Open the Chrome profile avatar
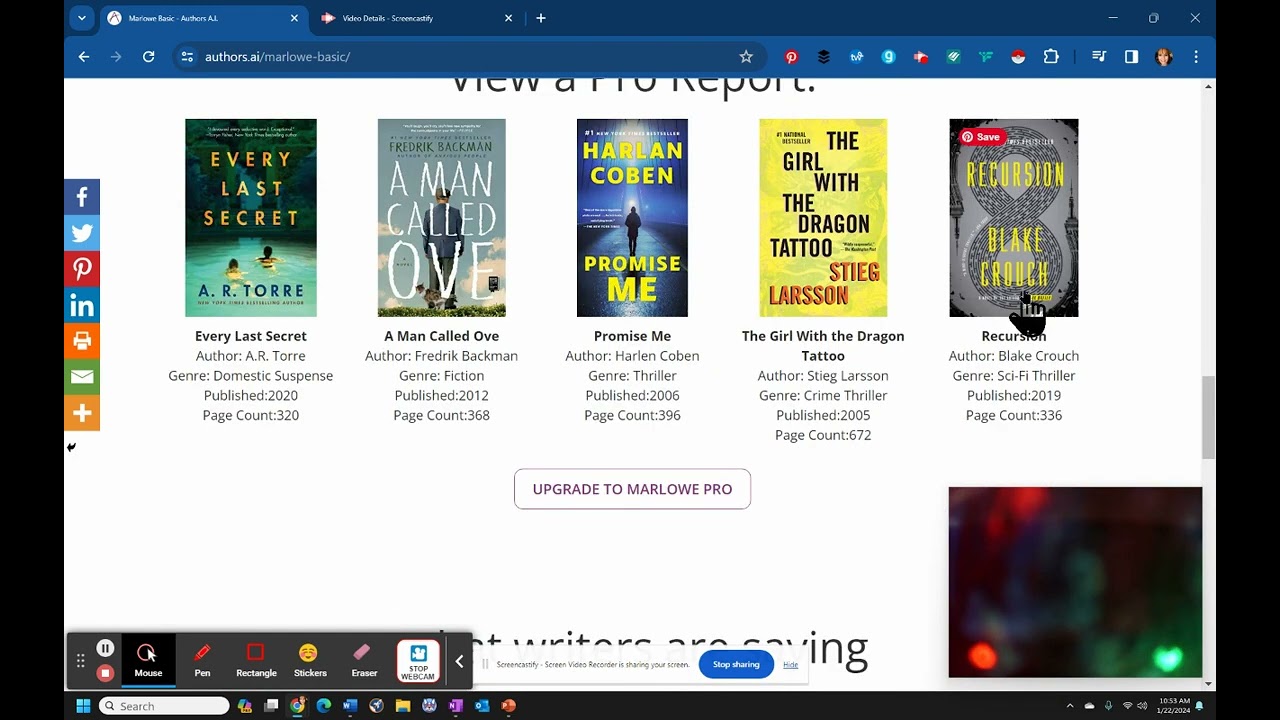The height and width of the screenshot is (720, 1280). (1163, 57)
